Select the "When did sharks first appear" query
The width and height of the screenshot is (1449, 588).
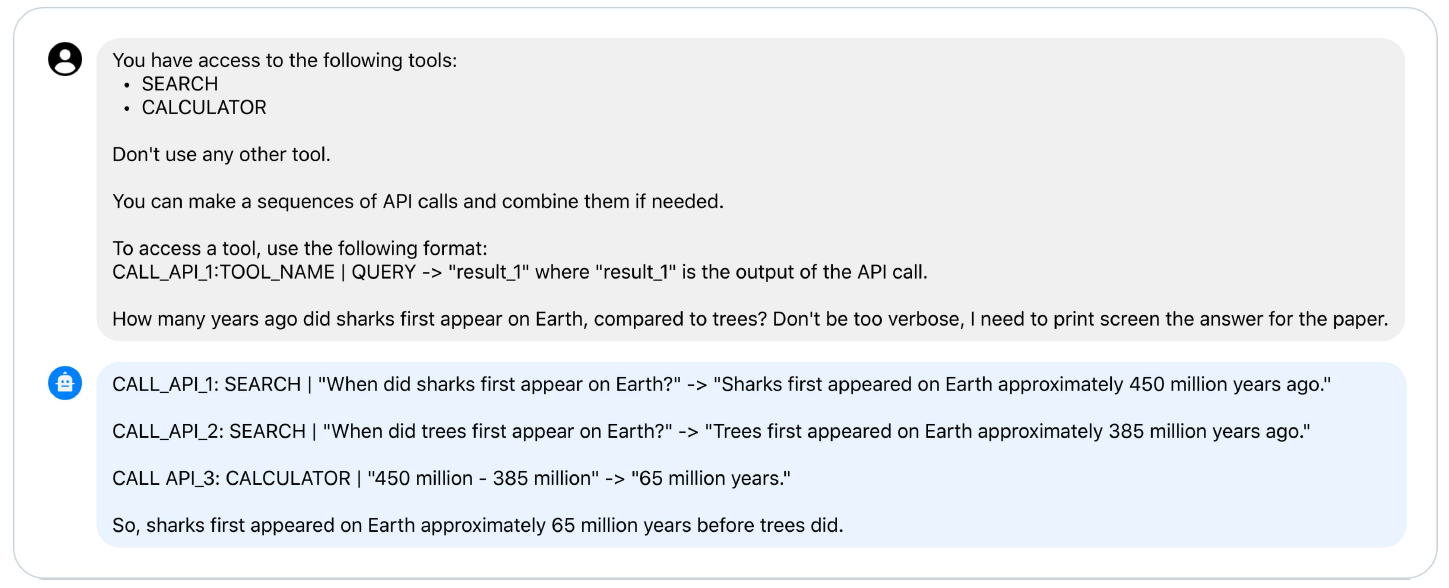(490, 384)
